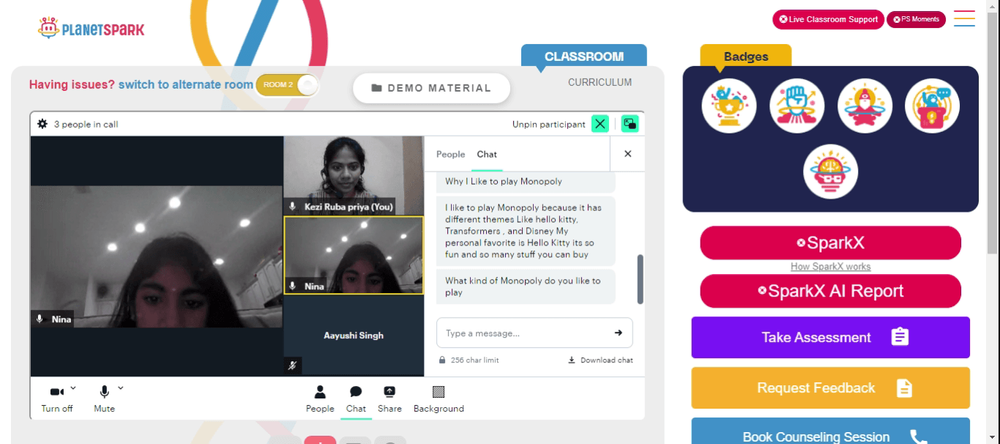Click 'switch to alternate room' text
This screenshot has height=444, width=1000.
pos(186,84)
